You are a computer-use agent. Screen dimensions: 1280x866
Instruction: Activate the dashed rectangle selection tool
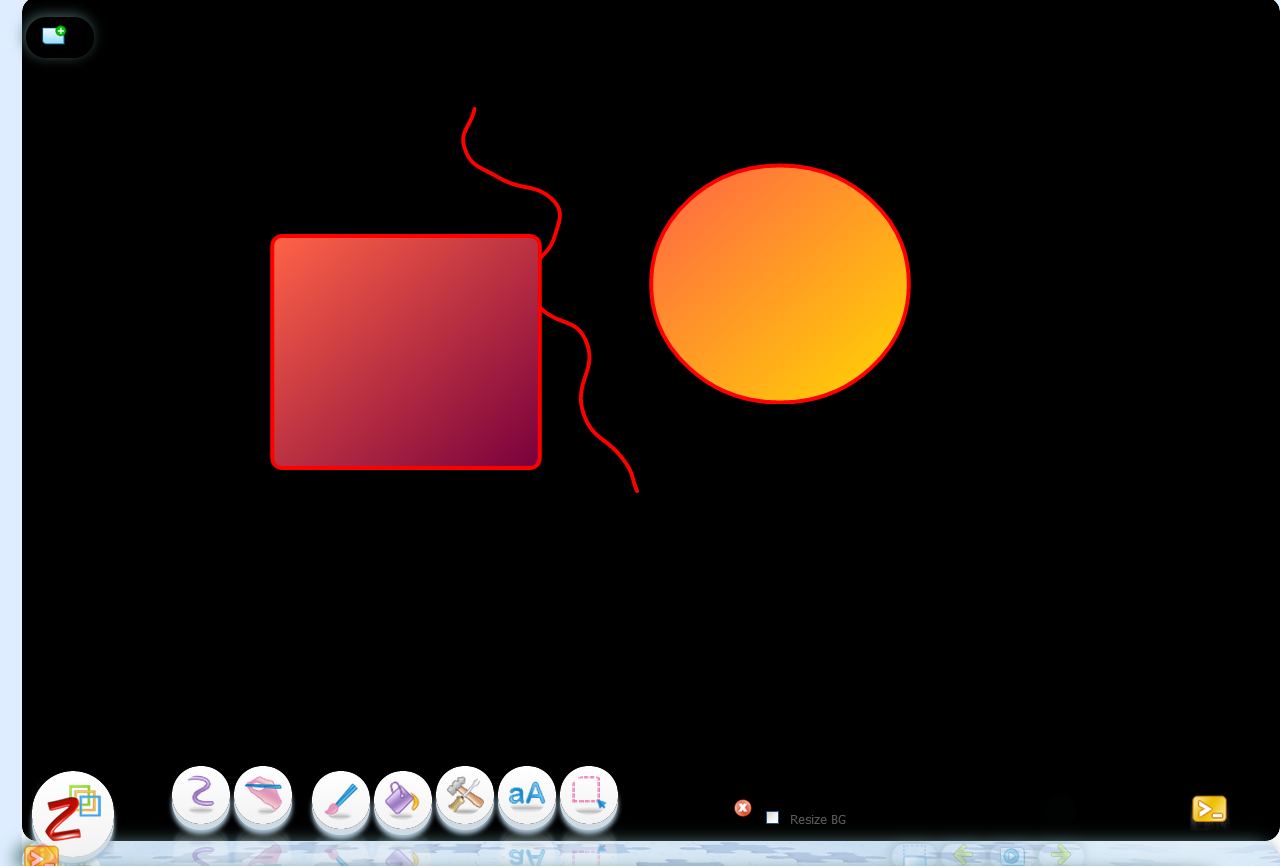(x=589, y=794)
